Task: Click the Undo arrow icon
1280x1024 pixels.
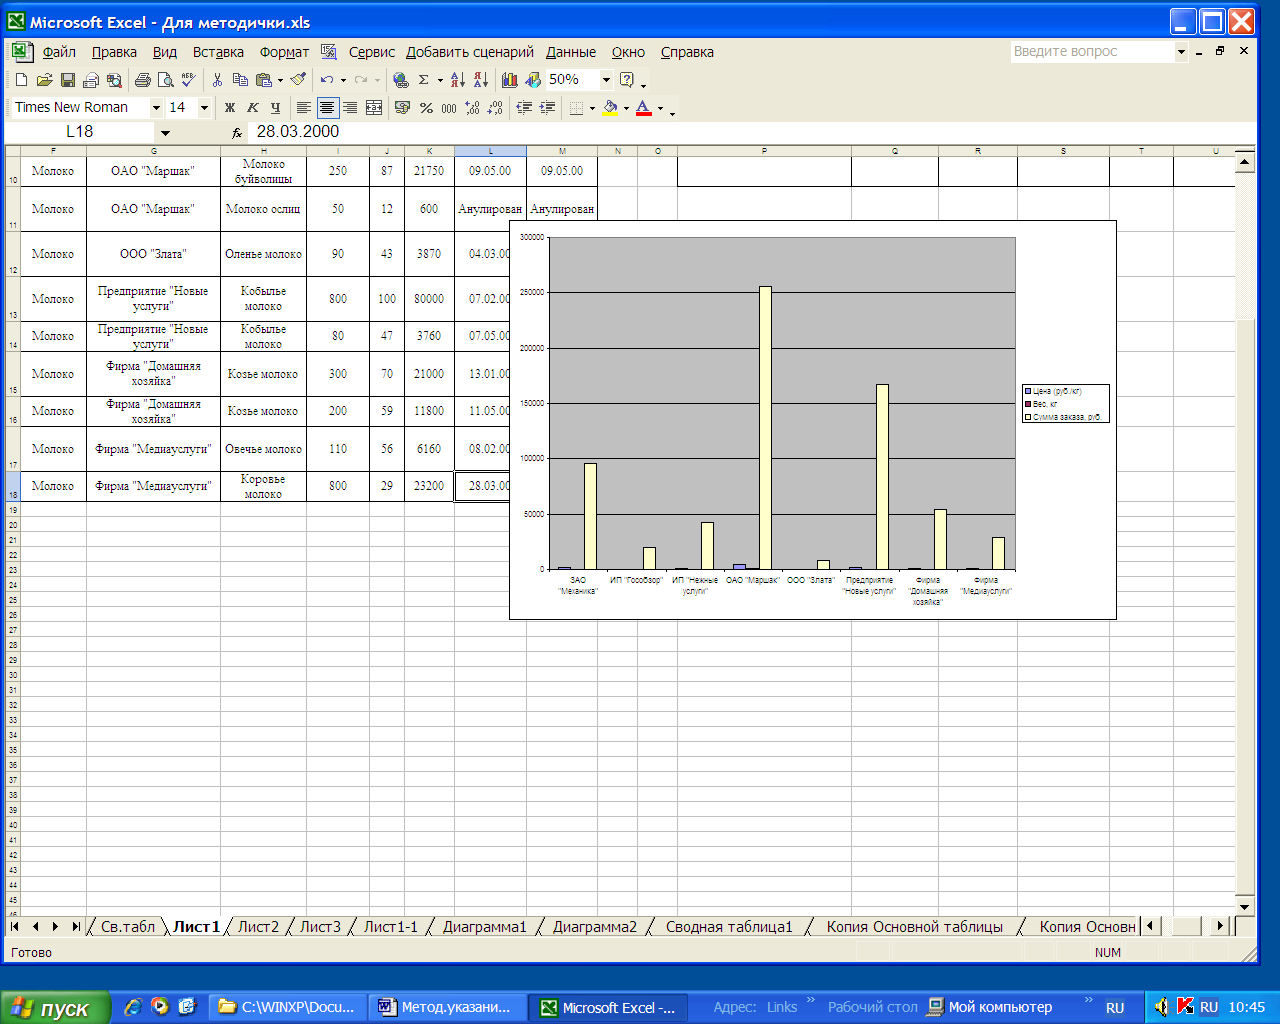Action: pos(326,80)
